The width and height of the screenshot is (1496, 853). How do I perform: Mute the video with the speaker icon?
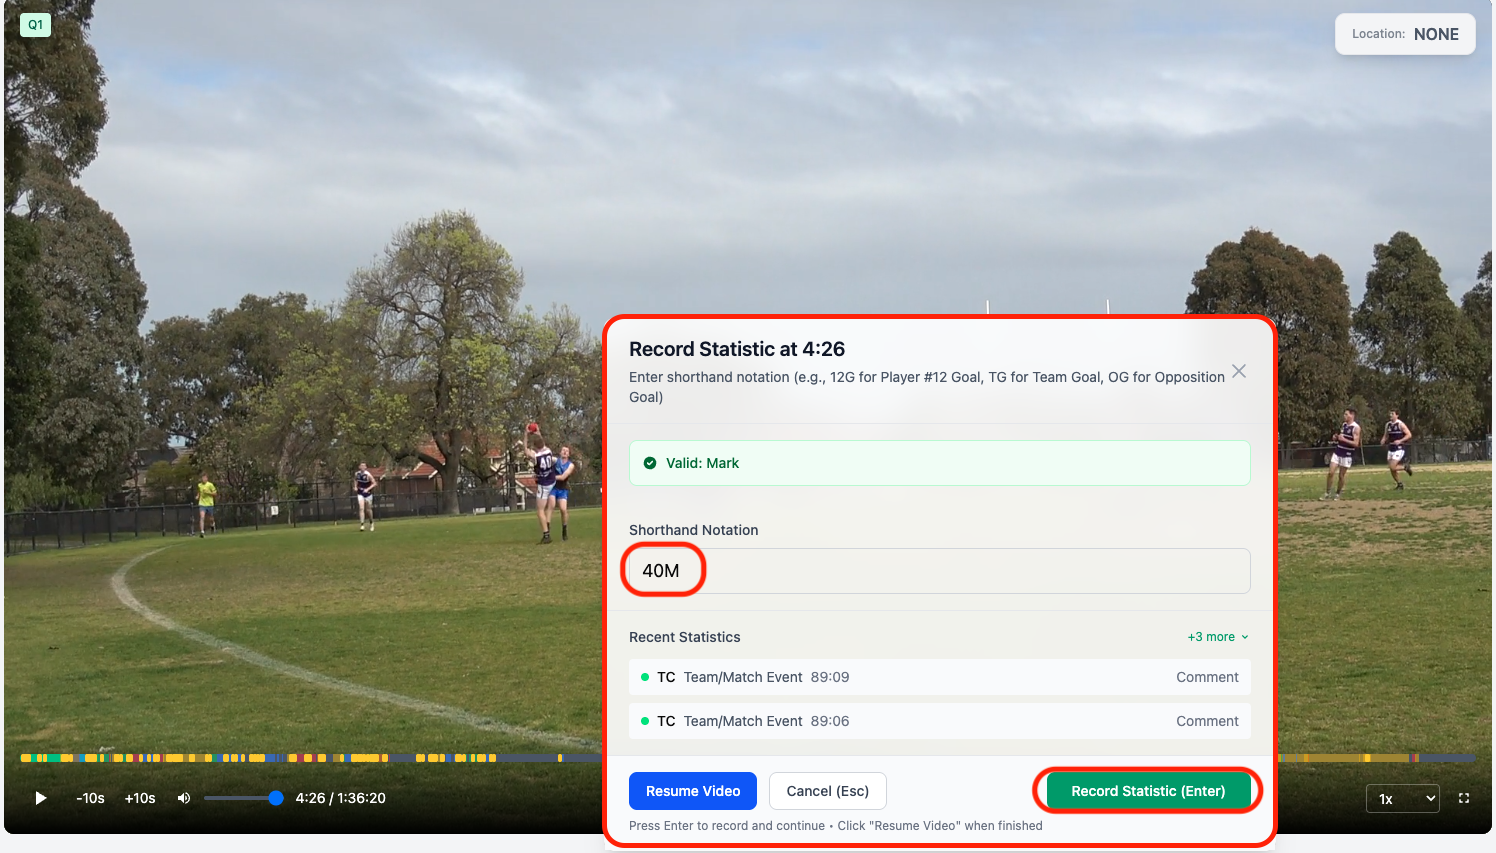pyautogui.click(x=184, y=798)
